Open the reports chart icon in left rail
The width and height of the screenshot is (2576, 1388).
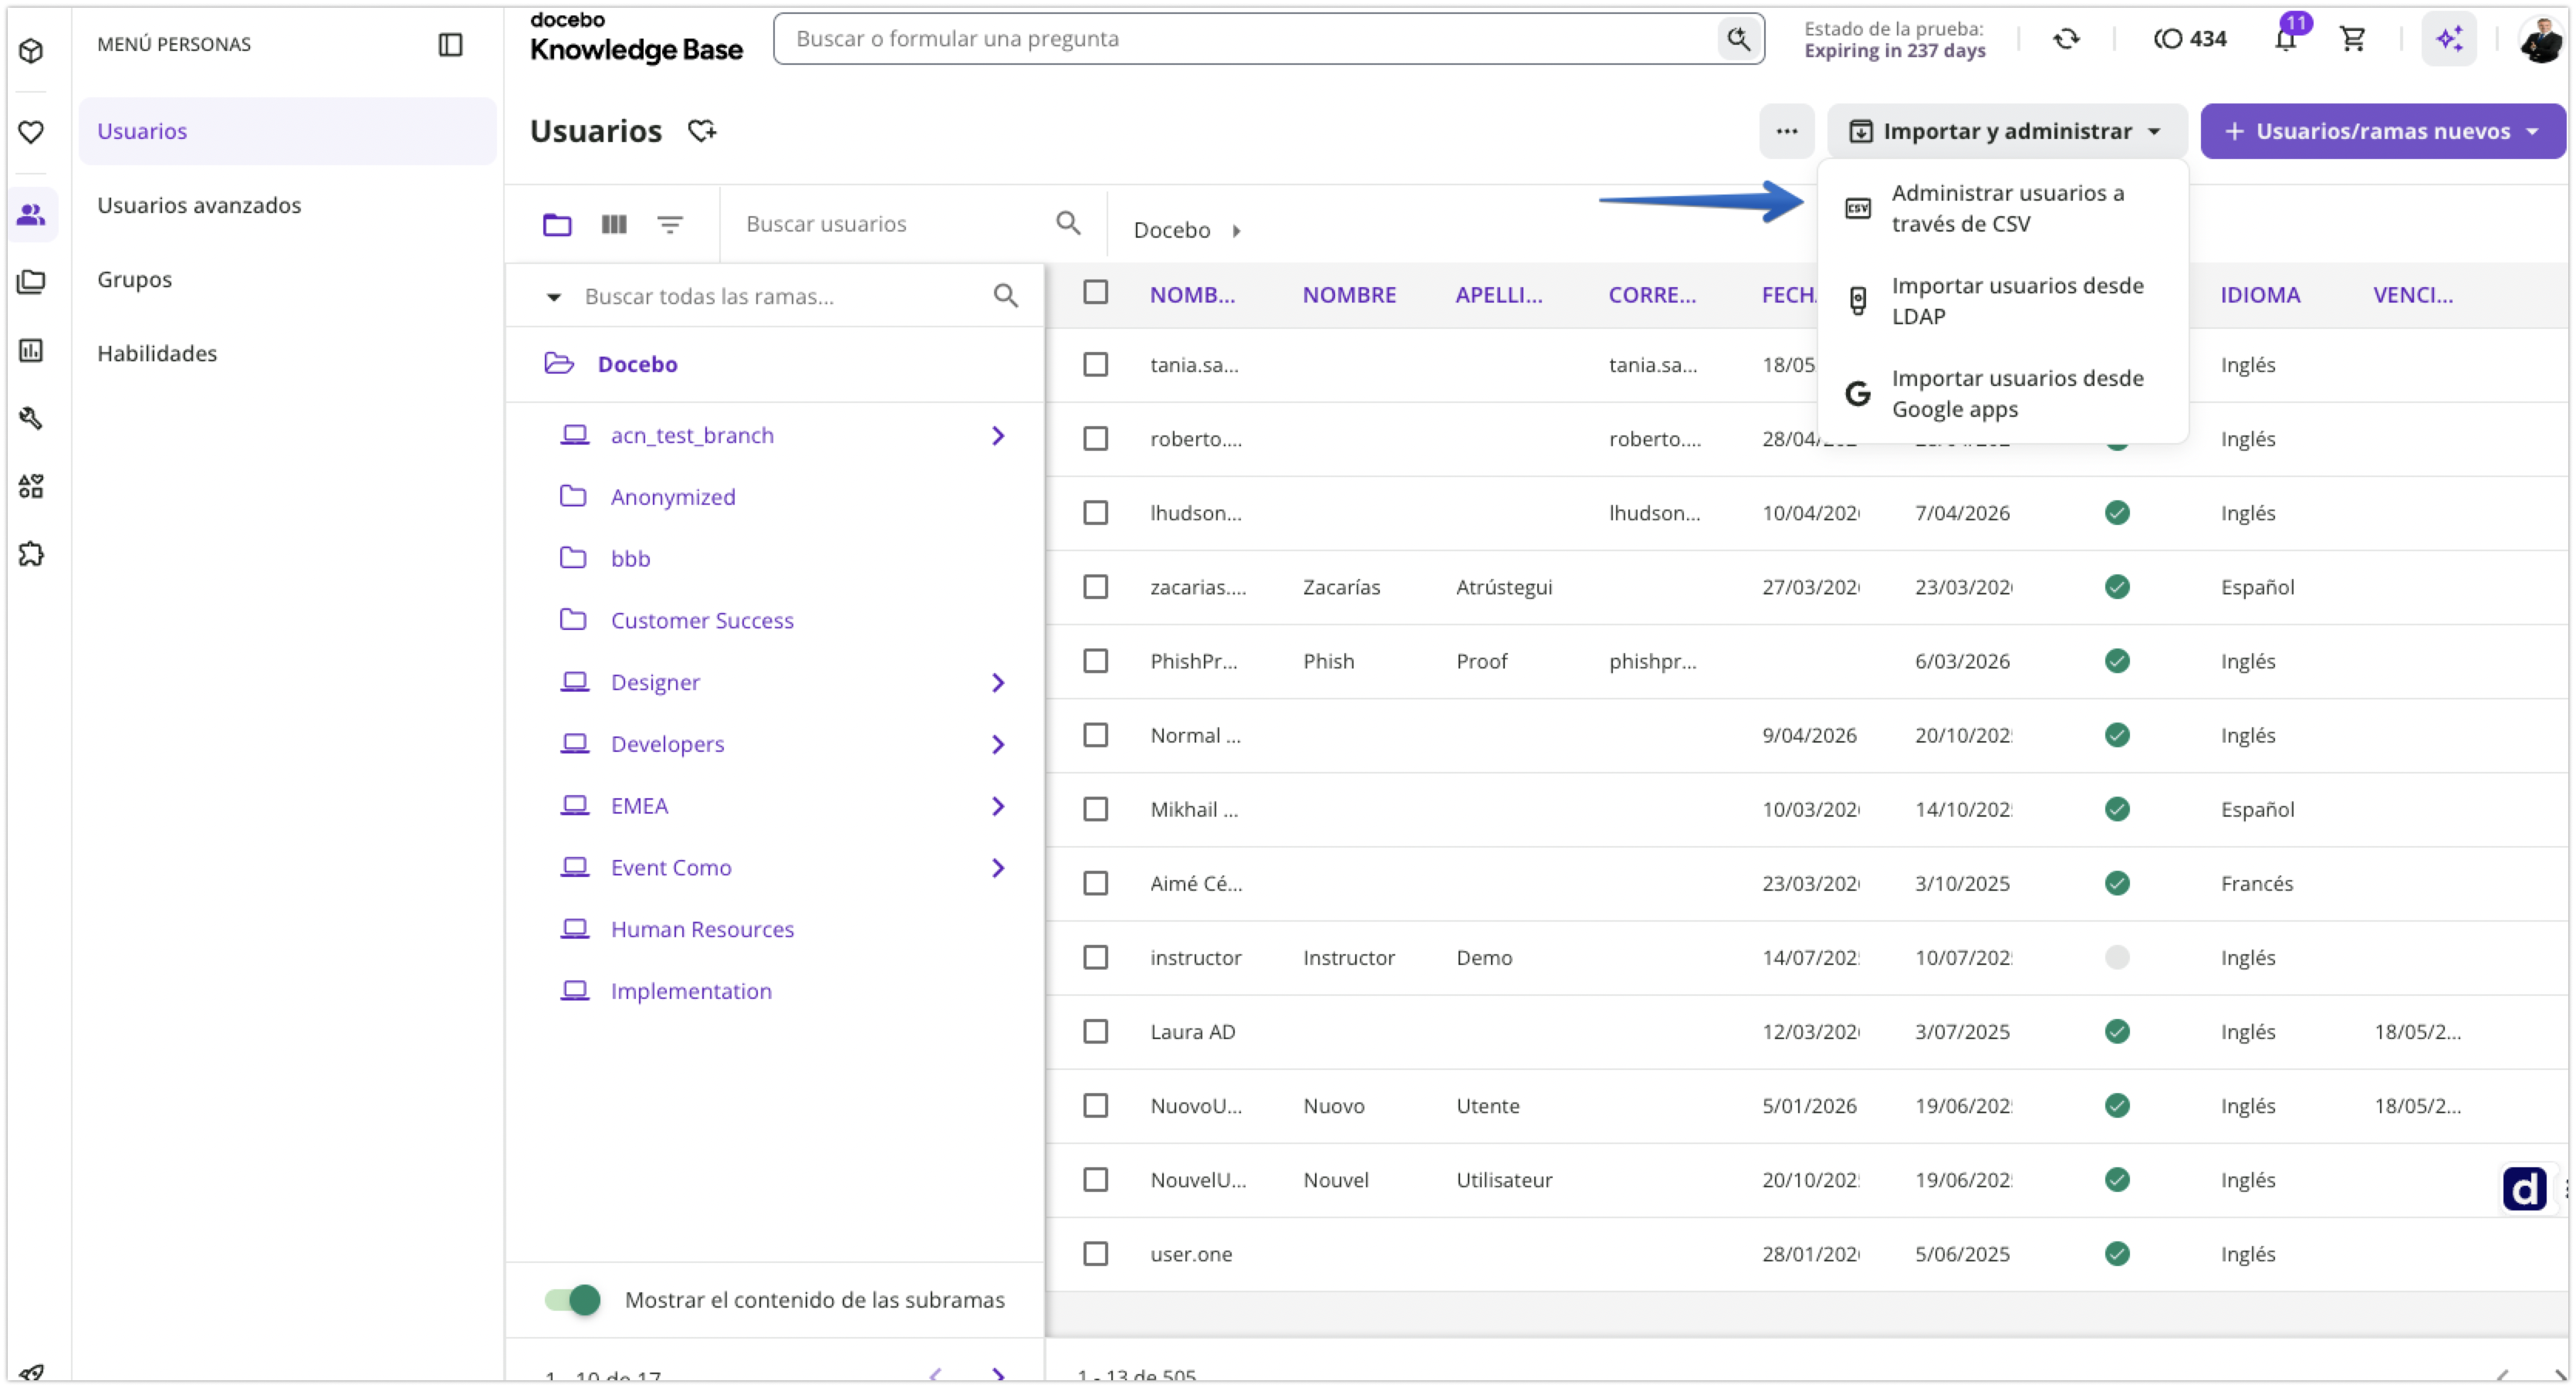[x=32, y=350]
